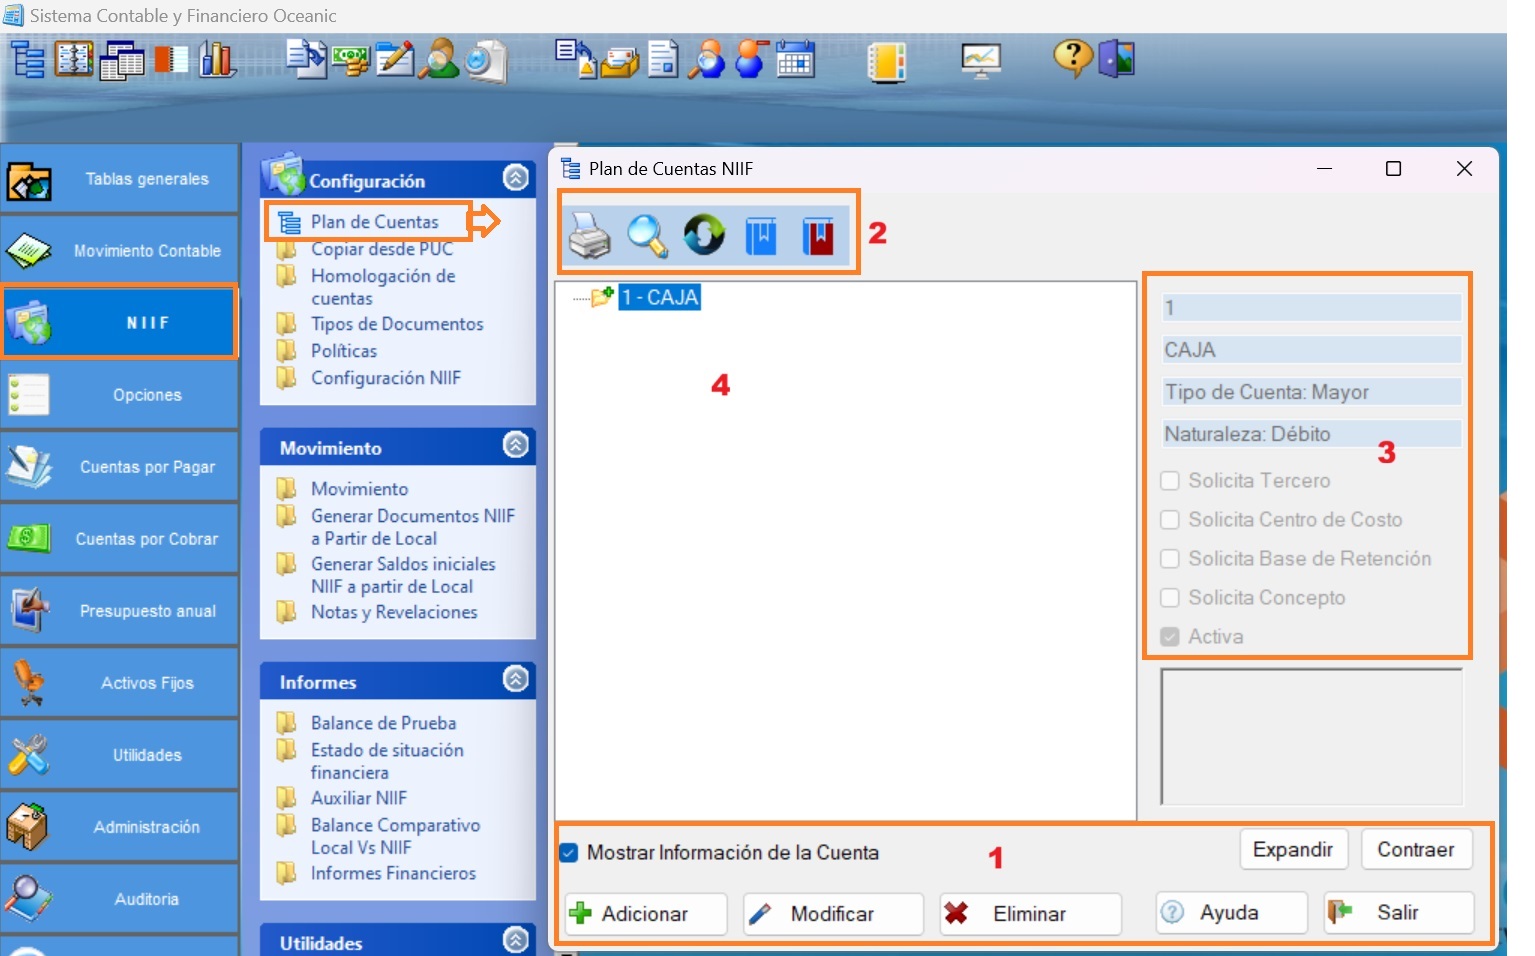
Task: Click the Expandir button
Action: pos(1293,850)
